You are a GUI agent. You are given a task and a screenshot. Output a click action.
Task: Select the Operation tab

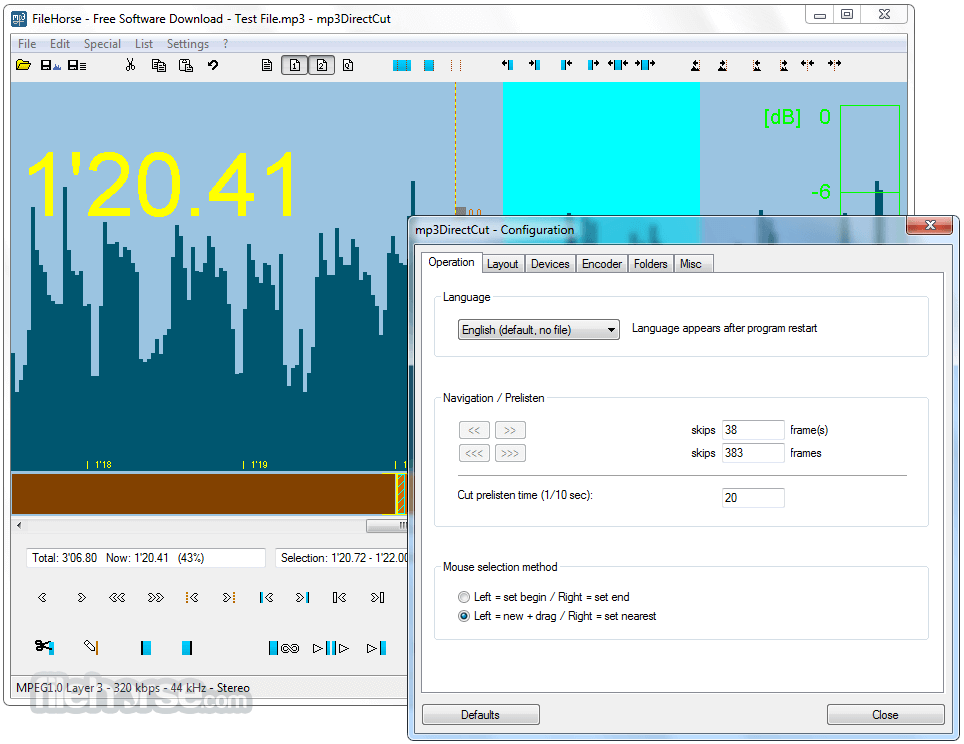pos(451,262)
